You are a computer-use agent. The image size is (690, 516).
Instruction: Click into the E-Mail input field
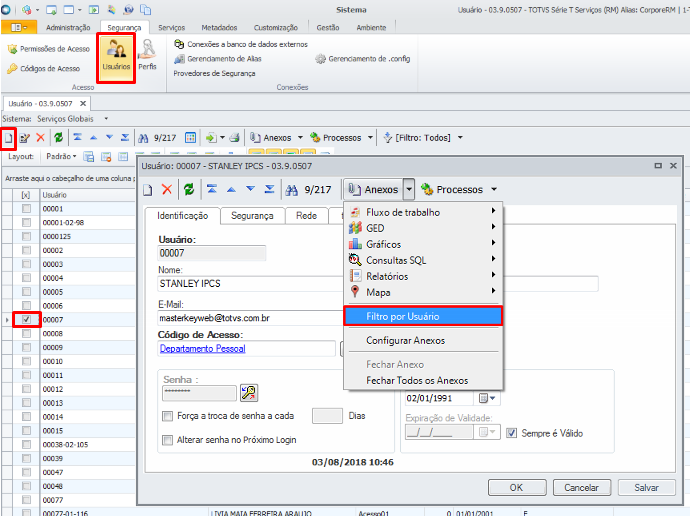246,317
